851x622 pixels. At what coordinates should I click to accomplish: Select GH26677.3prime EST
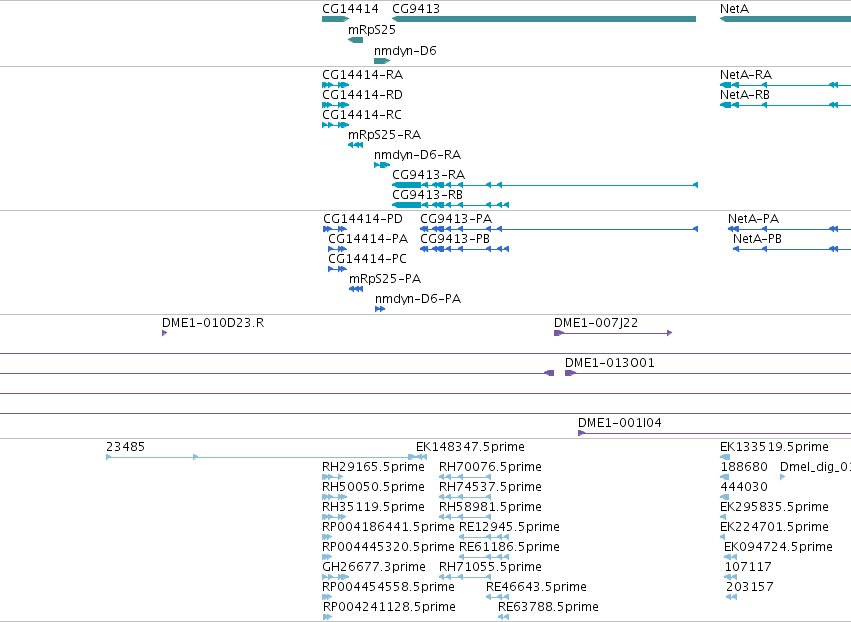373,567
